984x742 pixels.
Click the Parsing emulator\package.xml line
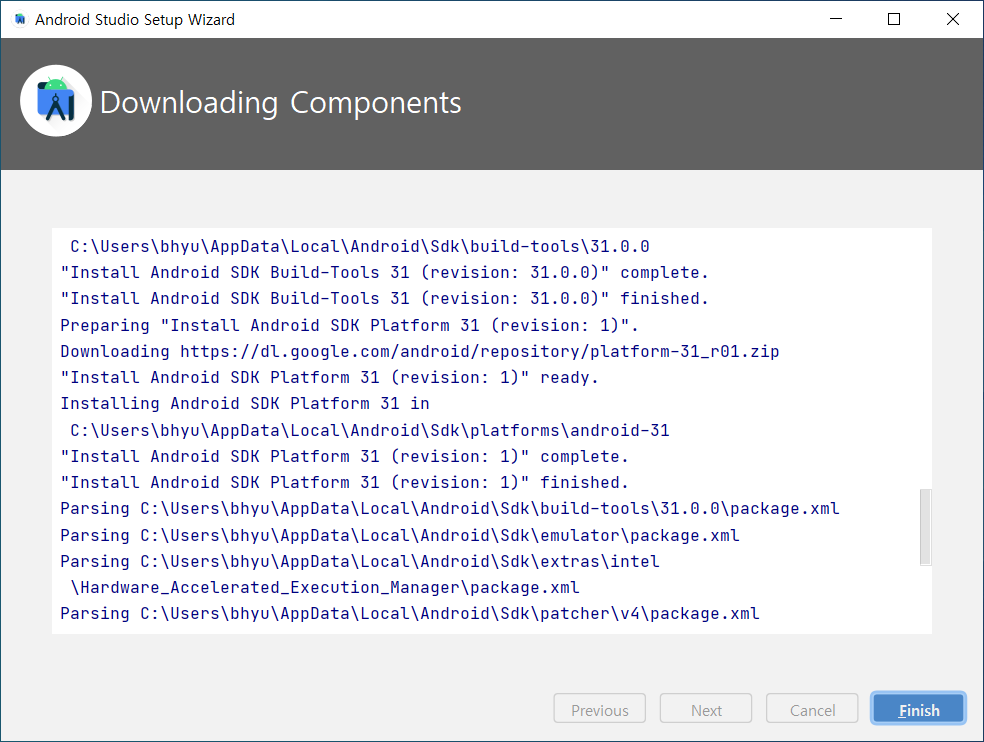coord(400,535)
